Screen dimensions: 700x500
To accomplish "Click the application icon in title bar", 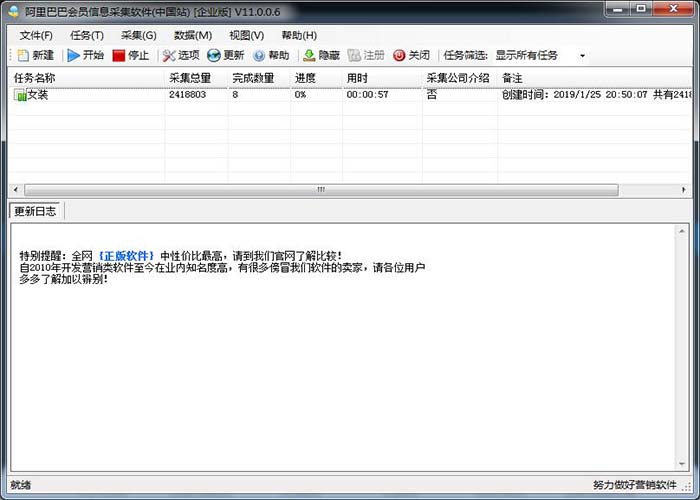I will coord(13,11).
